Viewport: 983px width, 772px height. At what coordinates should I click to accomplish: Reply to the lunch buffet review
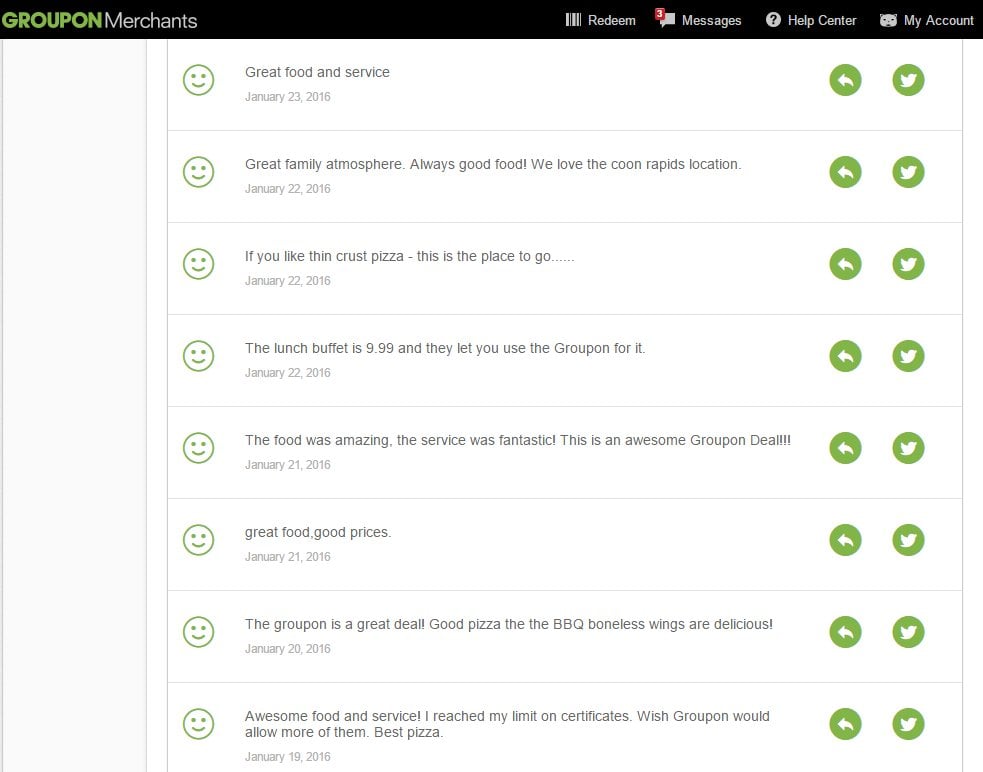click(845, 356)
